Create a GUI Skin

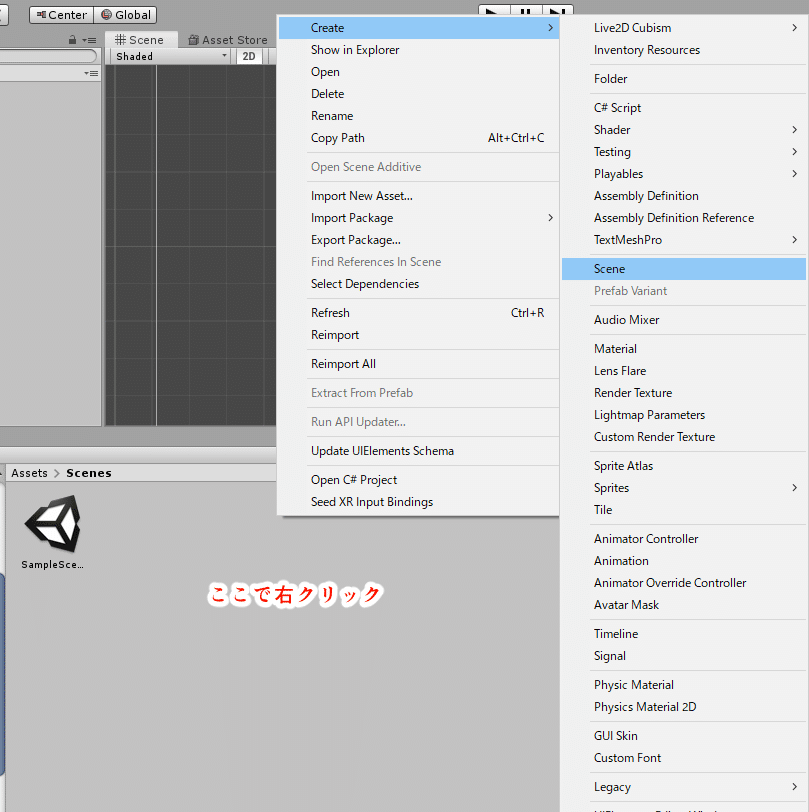tap(684, 736)
